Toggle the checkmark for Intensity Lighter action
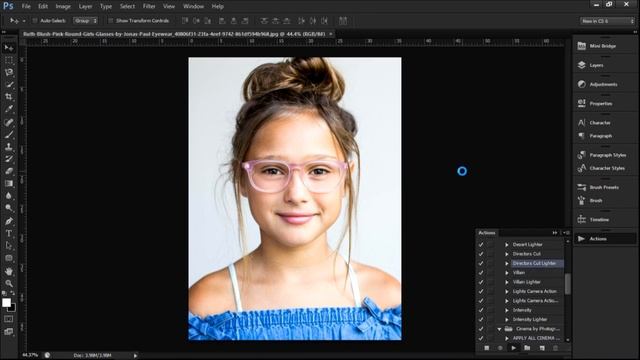 (x=481, y=320)
